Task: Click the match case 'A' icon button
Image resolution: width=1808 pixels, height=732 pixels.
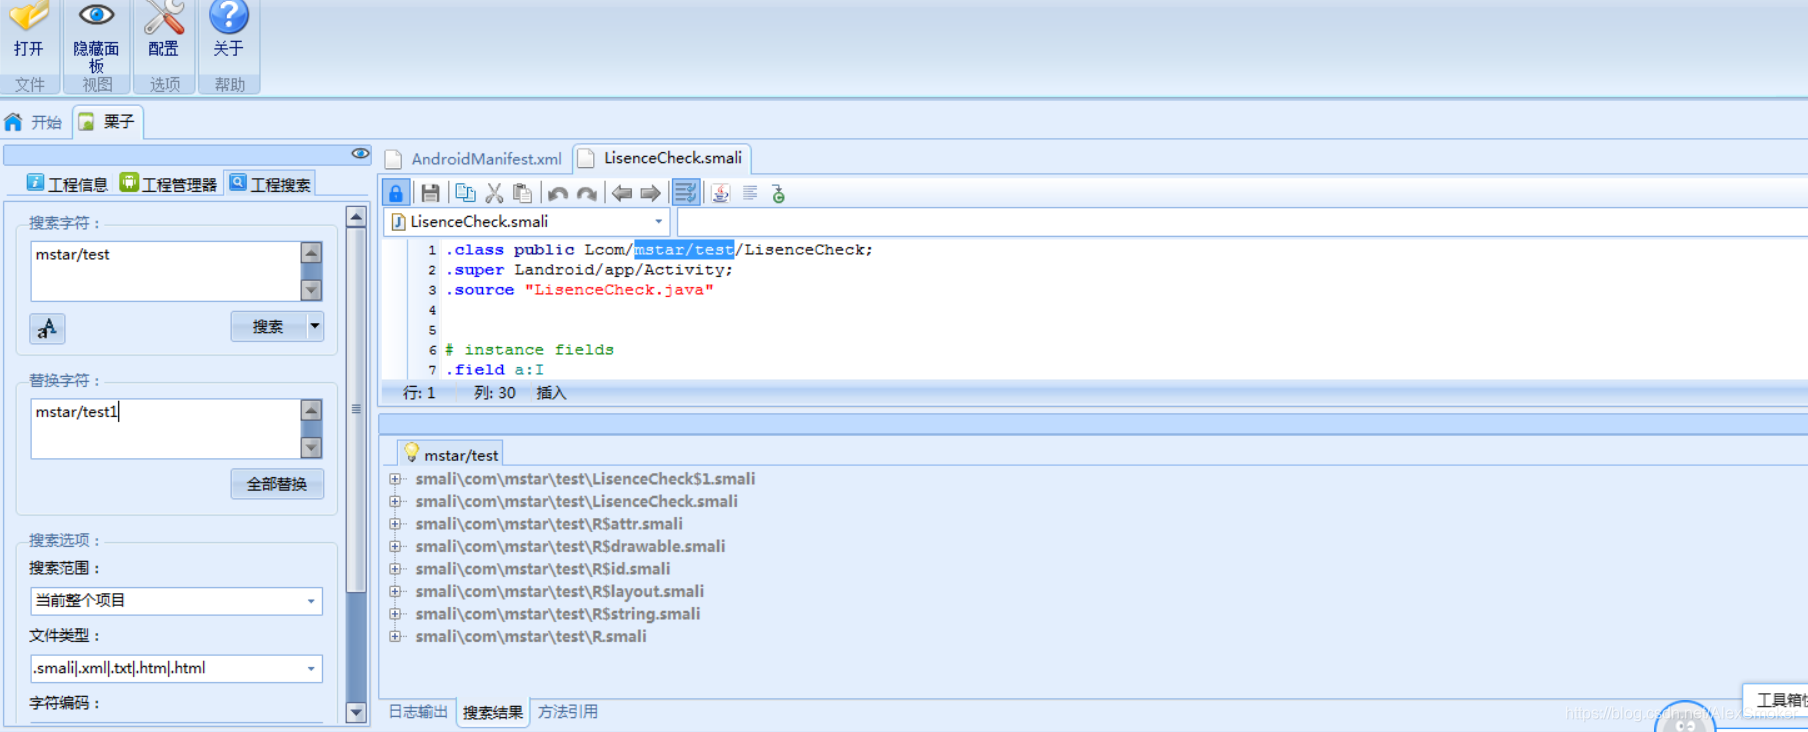Action: click(x=47, y=328)
